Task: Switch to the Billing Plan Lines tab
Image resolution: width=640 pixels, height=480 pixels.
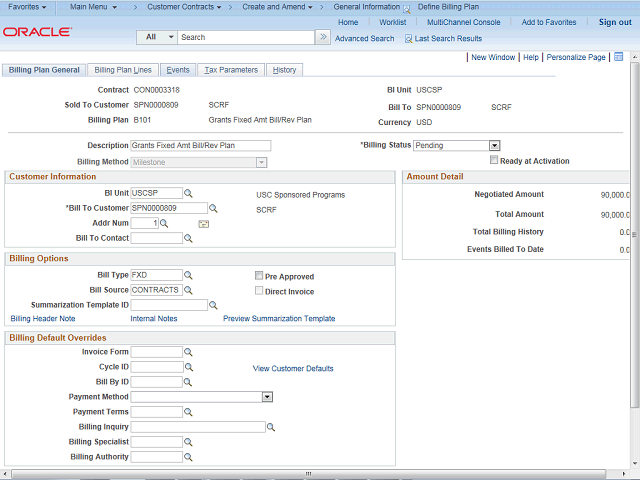Action: coord(123,70)
